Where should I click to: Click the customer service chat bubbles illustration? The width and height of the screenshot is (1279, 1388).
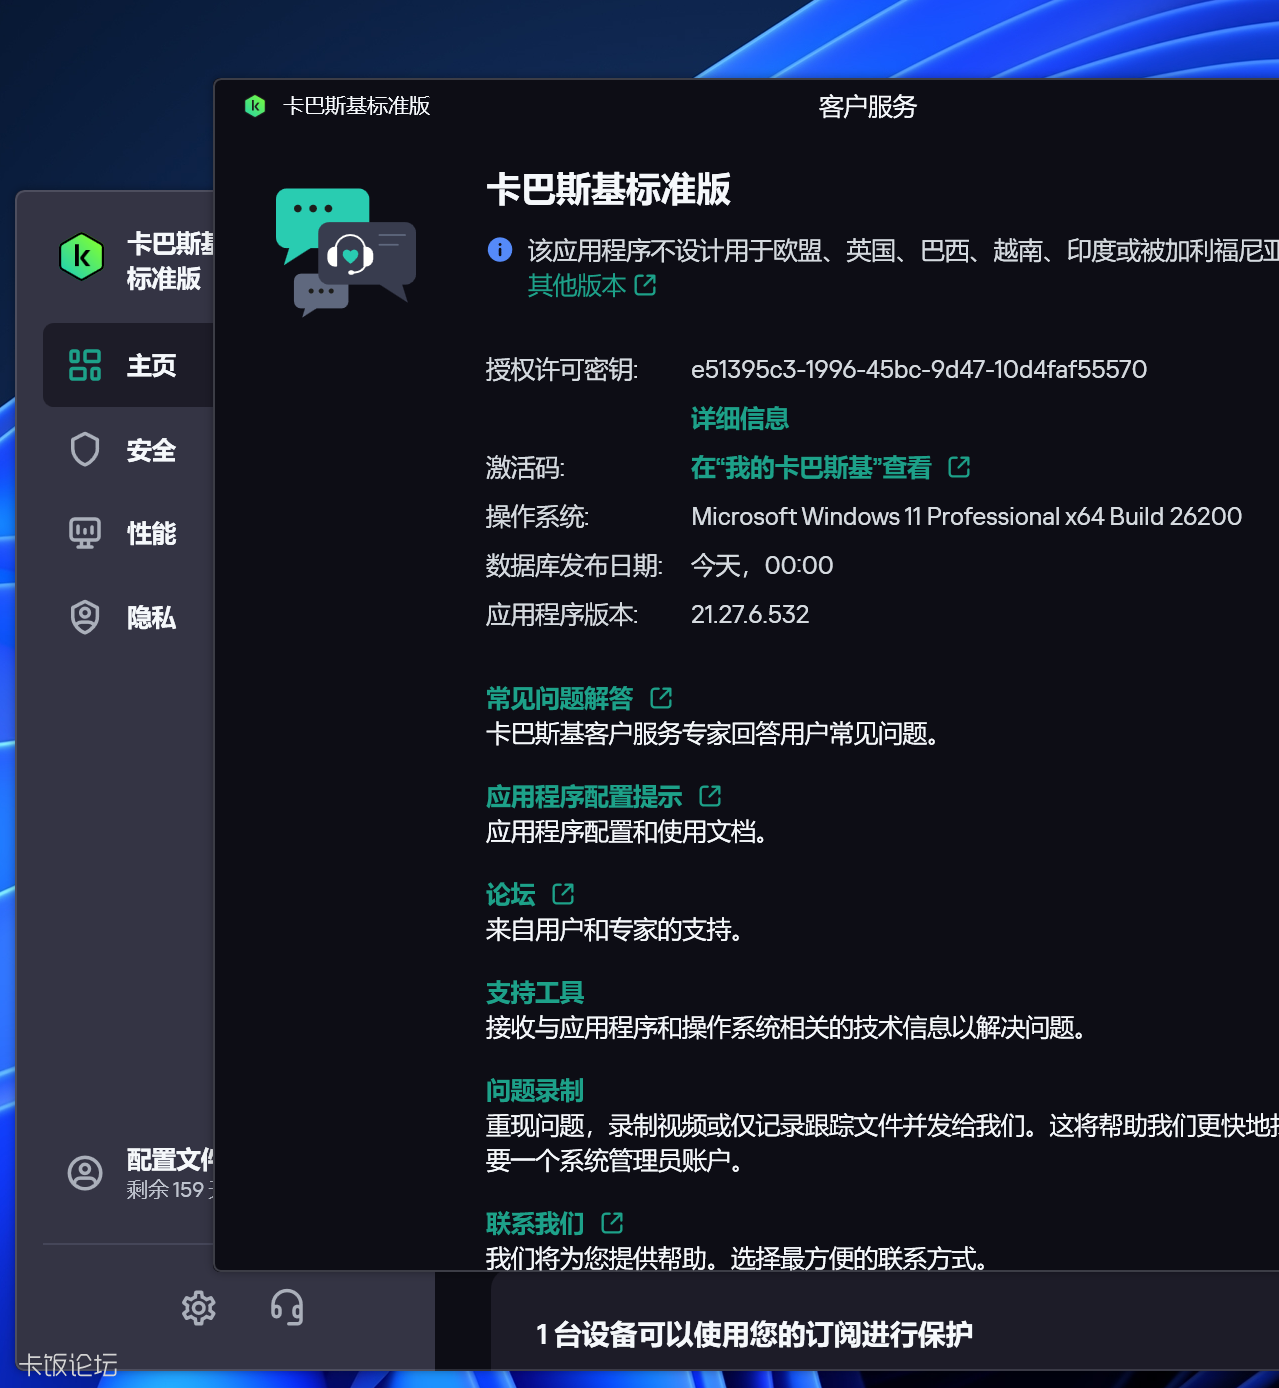(345, 252)
